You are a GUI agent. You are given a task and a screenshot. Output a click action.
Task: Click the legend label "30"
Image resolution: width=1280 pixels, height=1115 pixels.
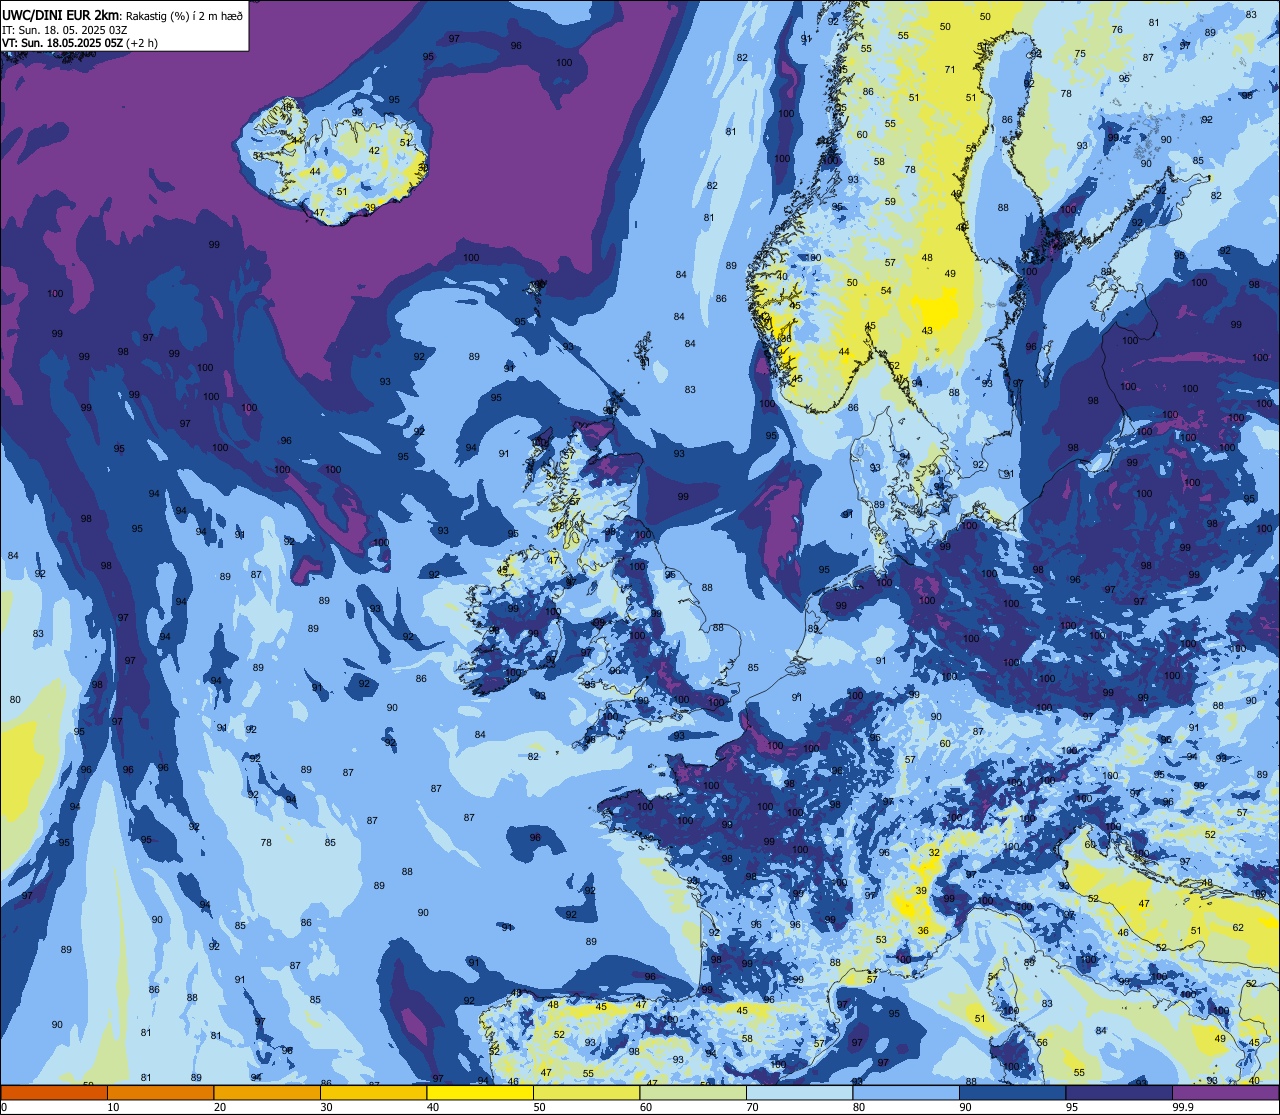[326, 1107]
